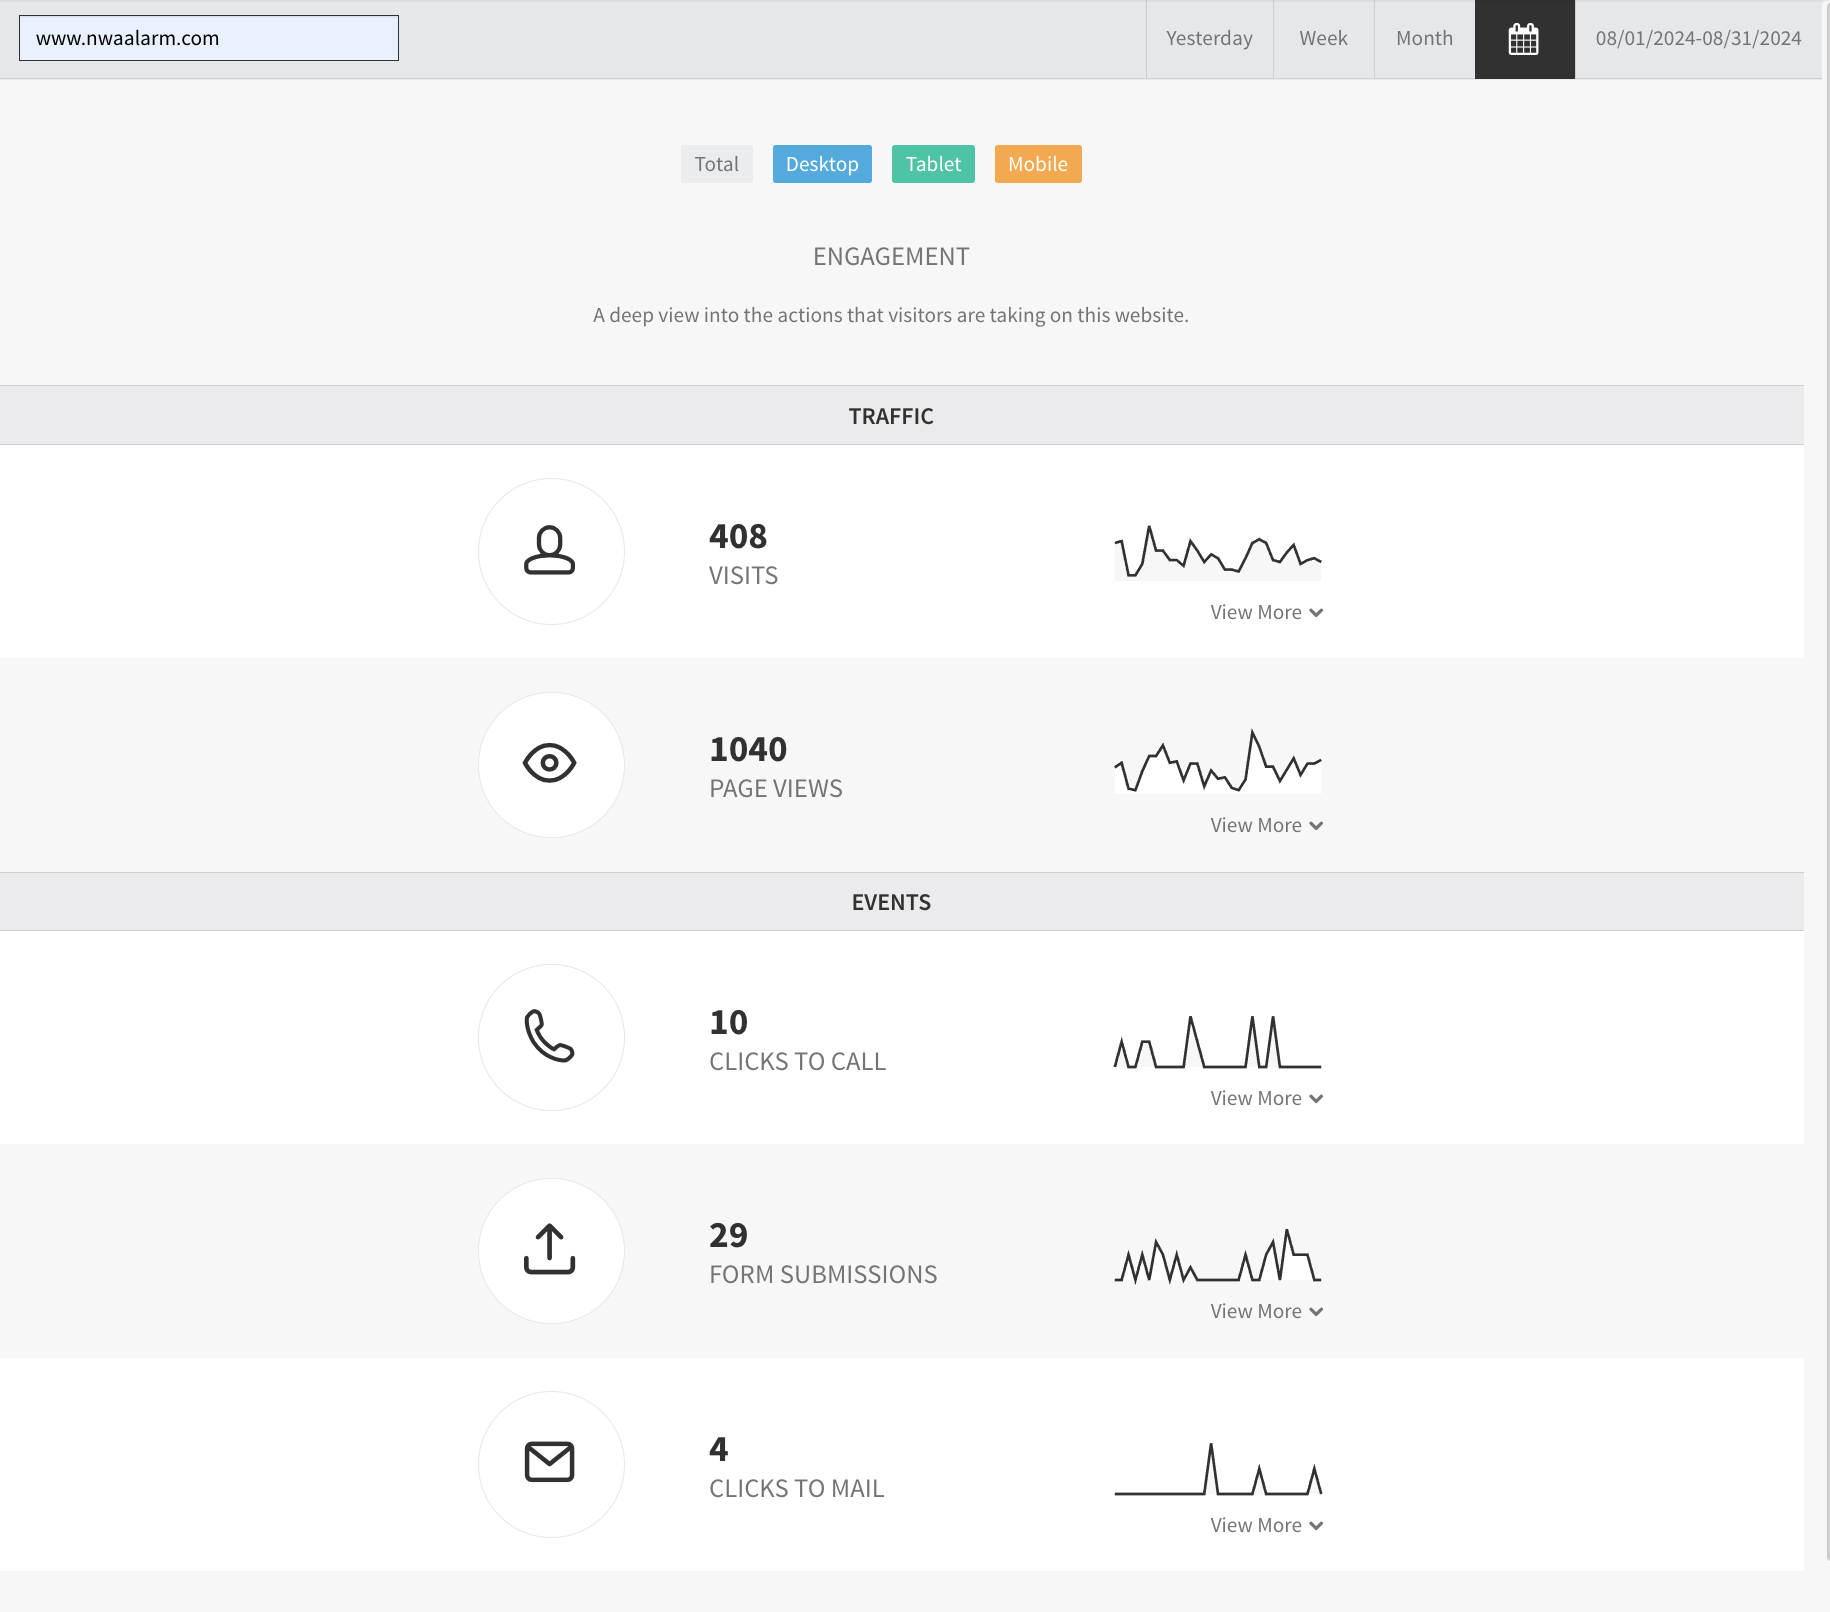Expand View More under Clicks to Call
Image resolution: width=1830 pixels, height=1612 pixels.
pyautogui.click(x=1266, y=1098)
